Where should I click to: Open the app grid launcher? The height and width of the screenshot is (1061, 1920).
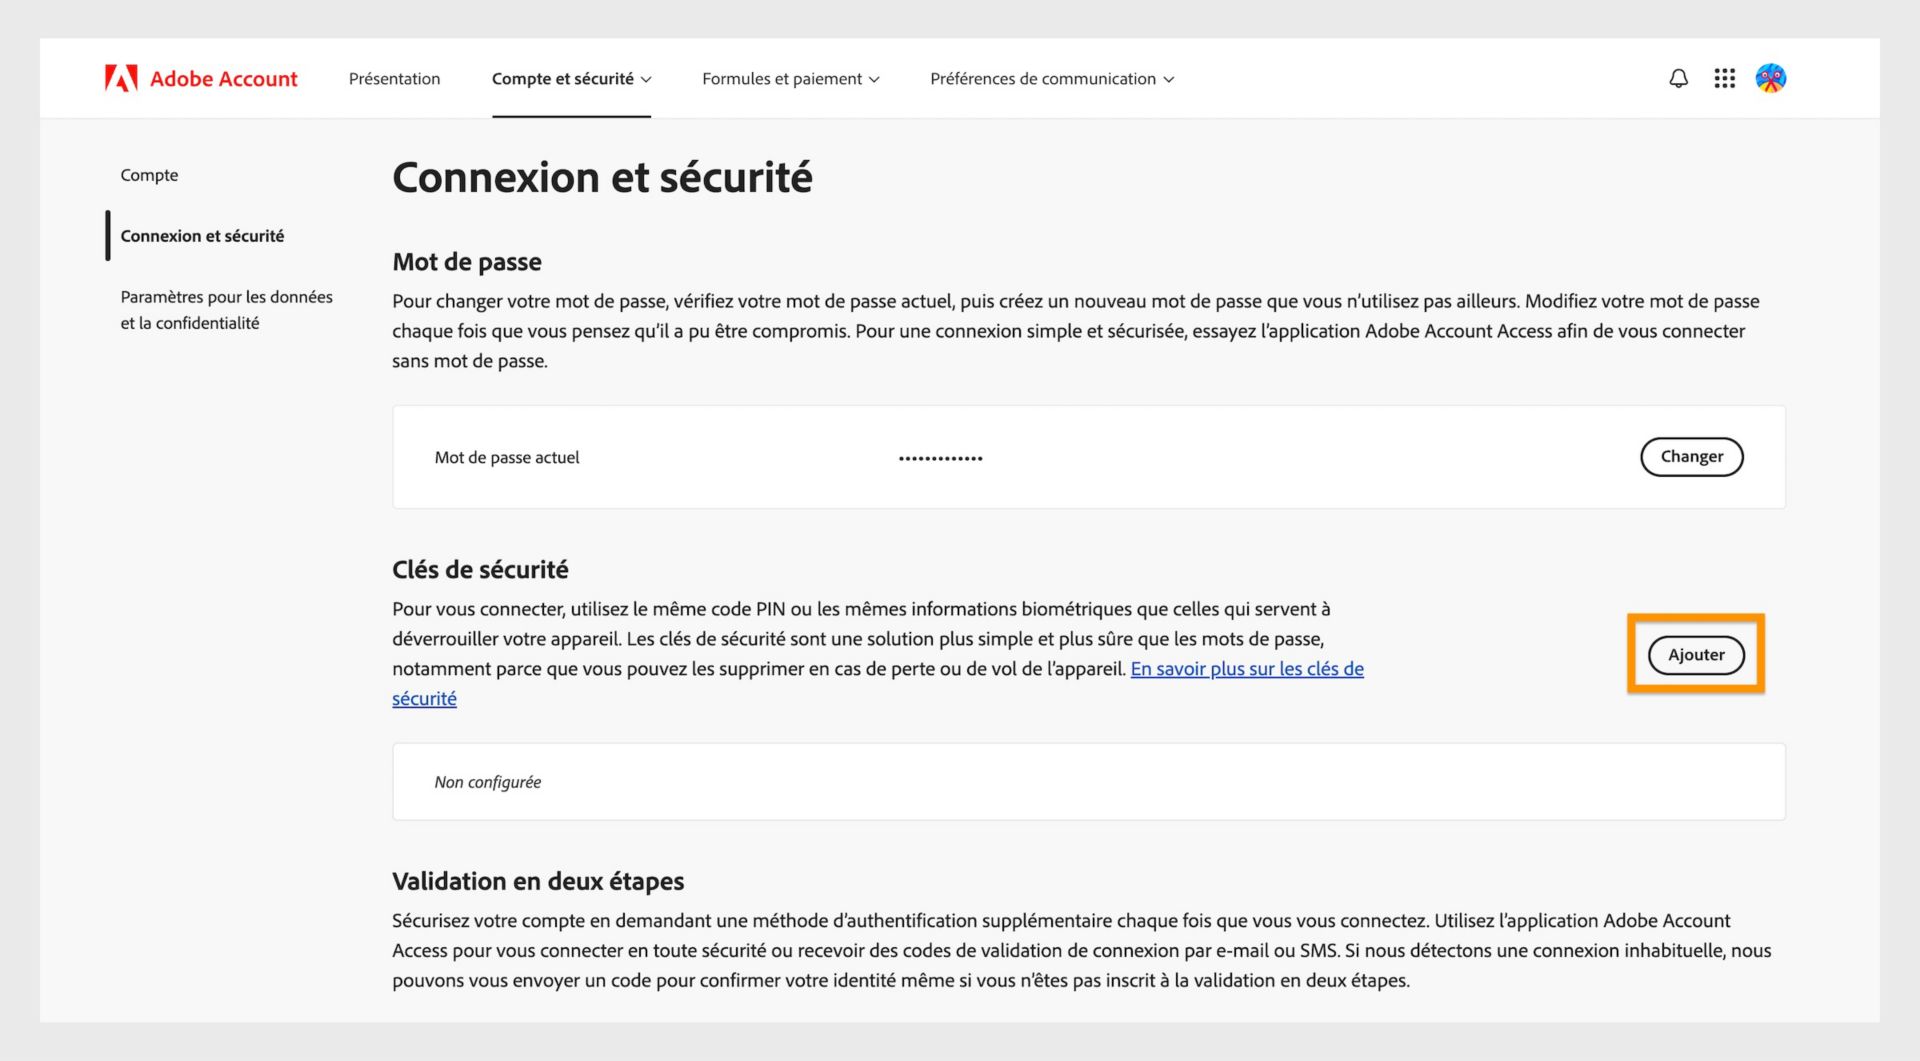coord(1724,78)
